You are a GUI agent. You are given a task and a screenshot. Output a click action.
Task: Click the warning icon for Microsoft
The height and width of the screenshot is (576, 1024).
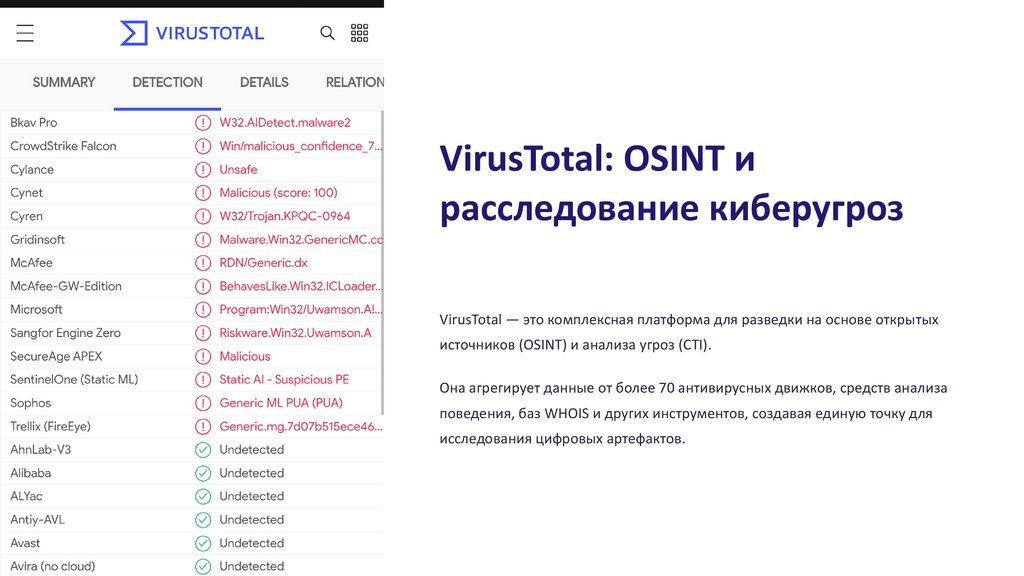click(203, 310)
